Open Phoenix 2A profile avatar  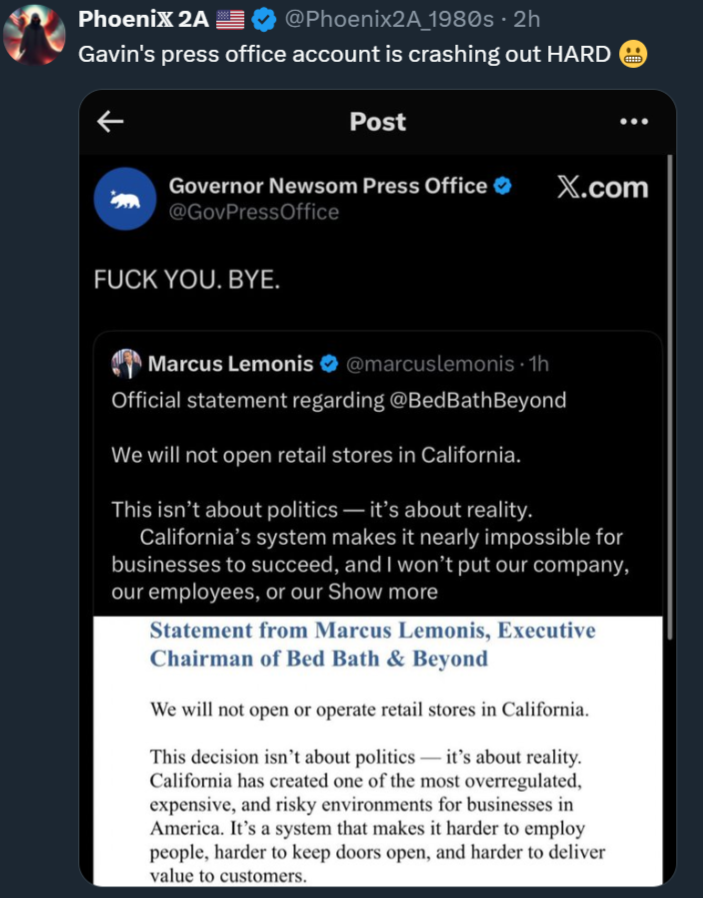(x=34, y=34)
